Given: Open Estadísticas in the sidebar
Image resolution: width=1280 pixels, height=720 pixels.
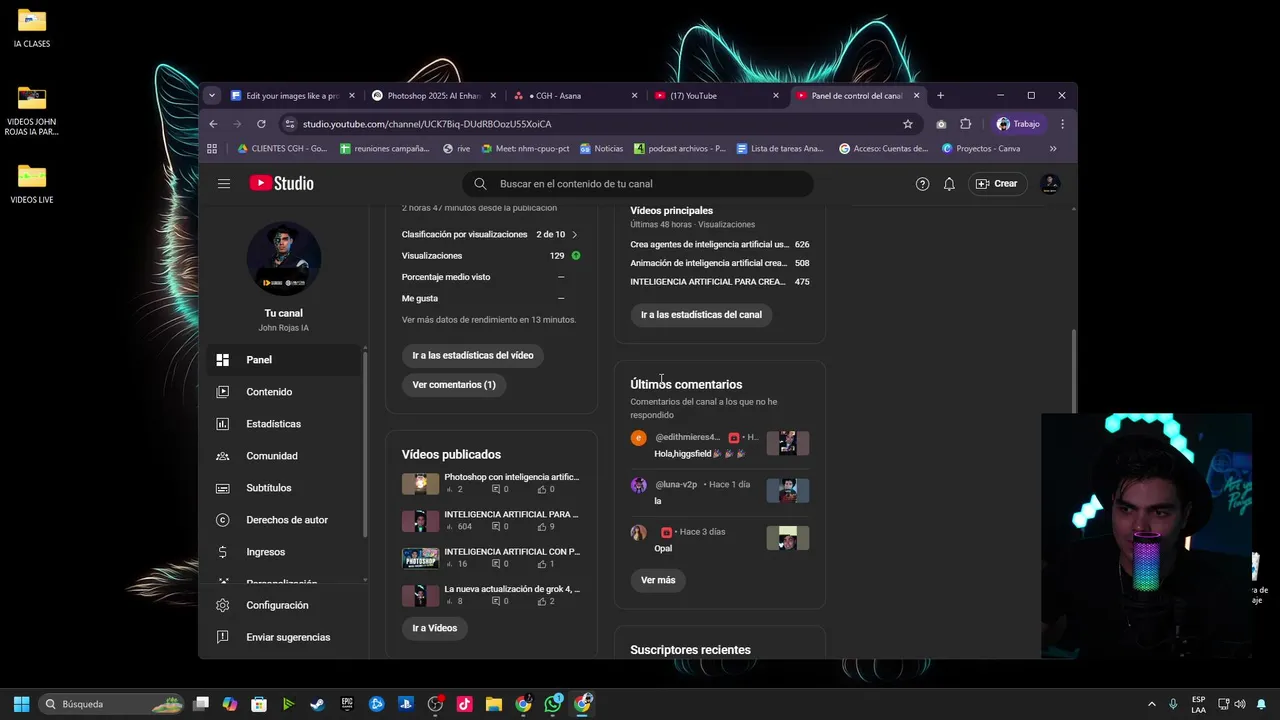Looking at the screenshot, I should (x=284, y=424).
